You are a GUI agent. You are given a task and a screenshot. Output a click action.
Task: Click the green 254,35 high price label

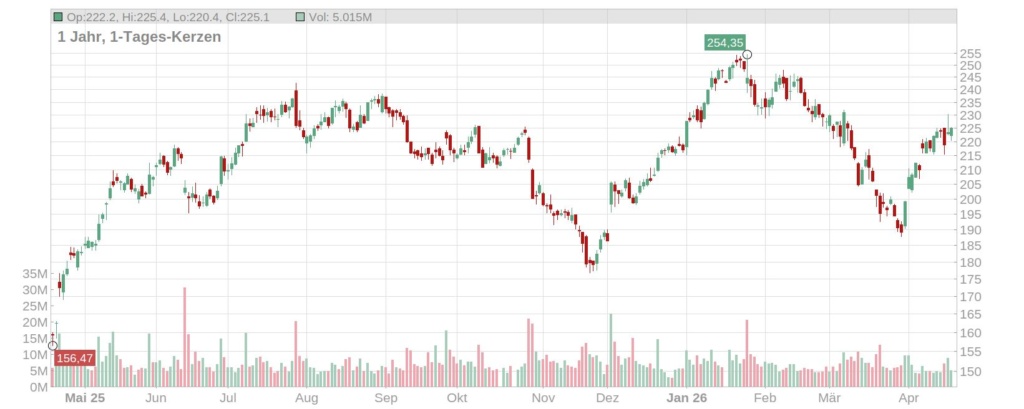coord(724,43)
